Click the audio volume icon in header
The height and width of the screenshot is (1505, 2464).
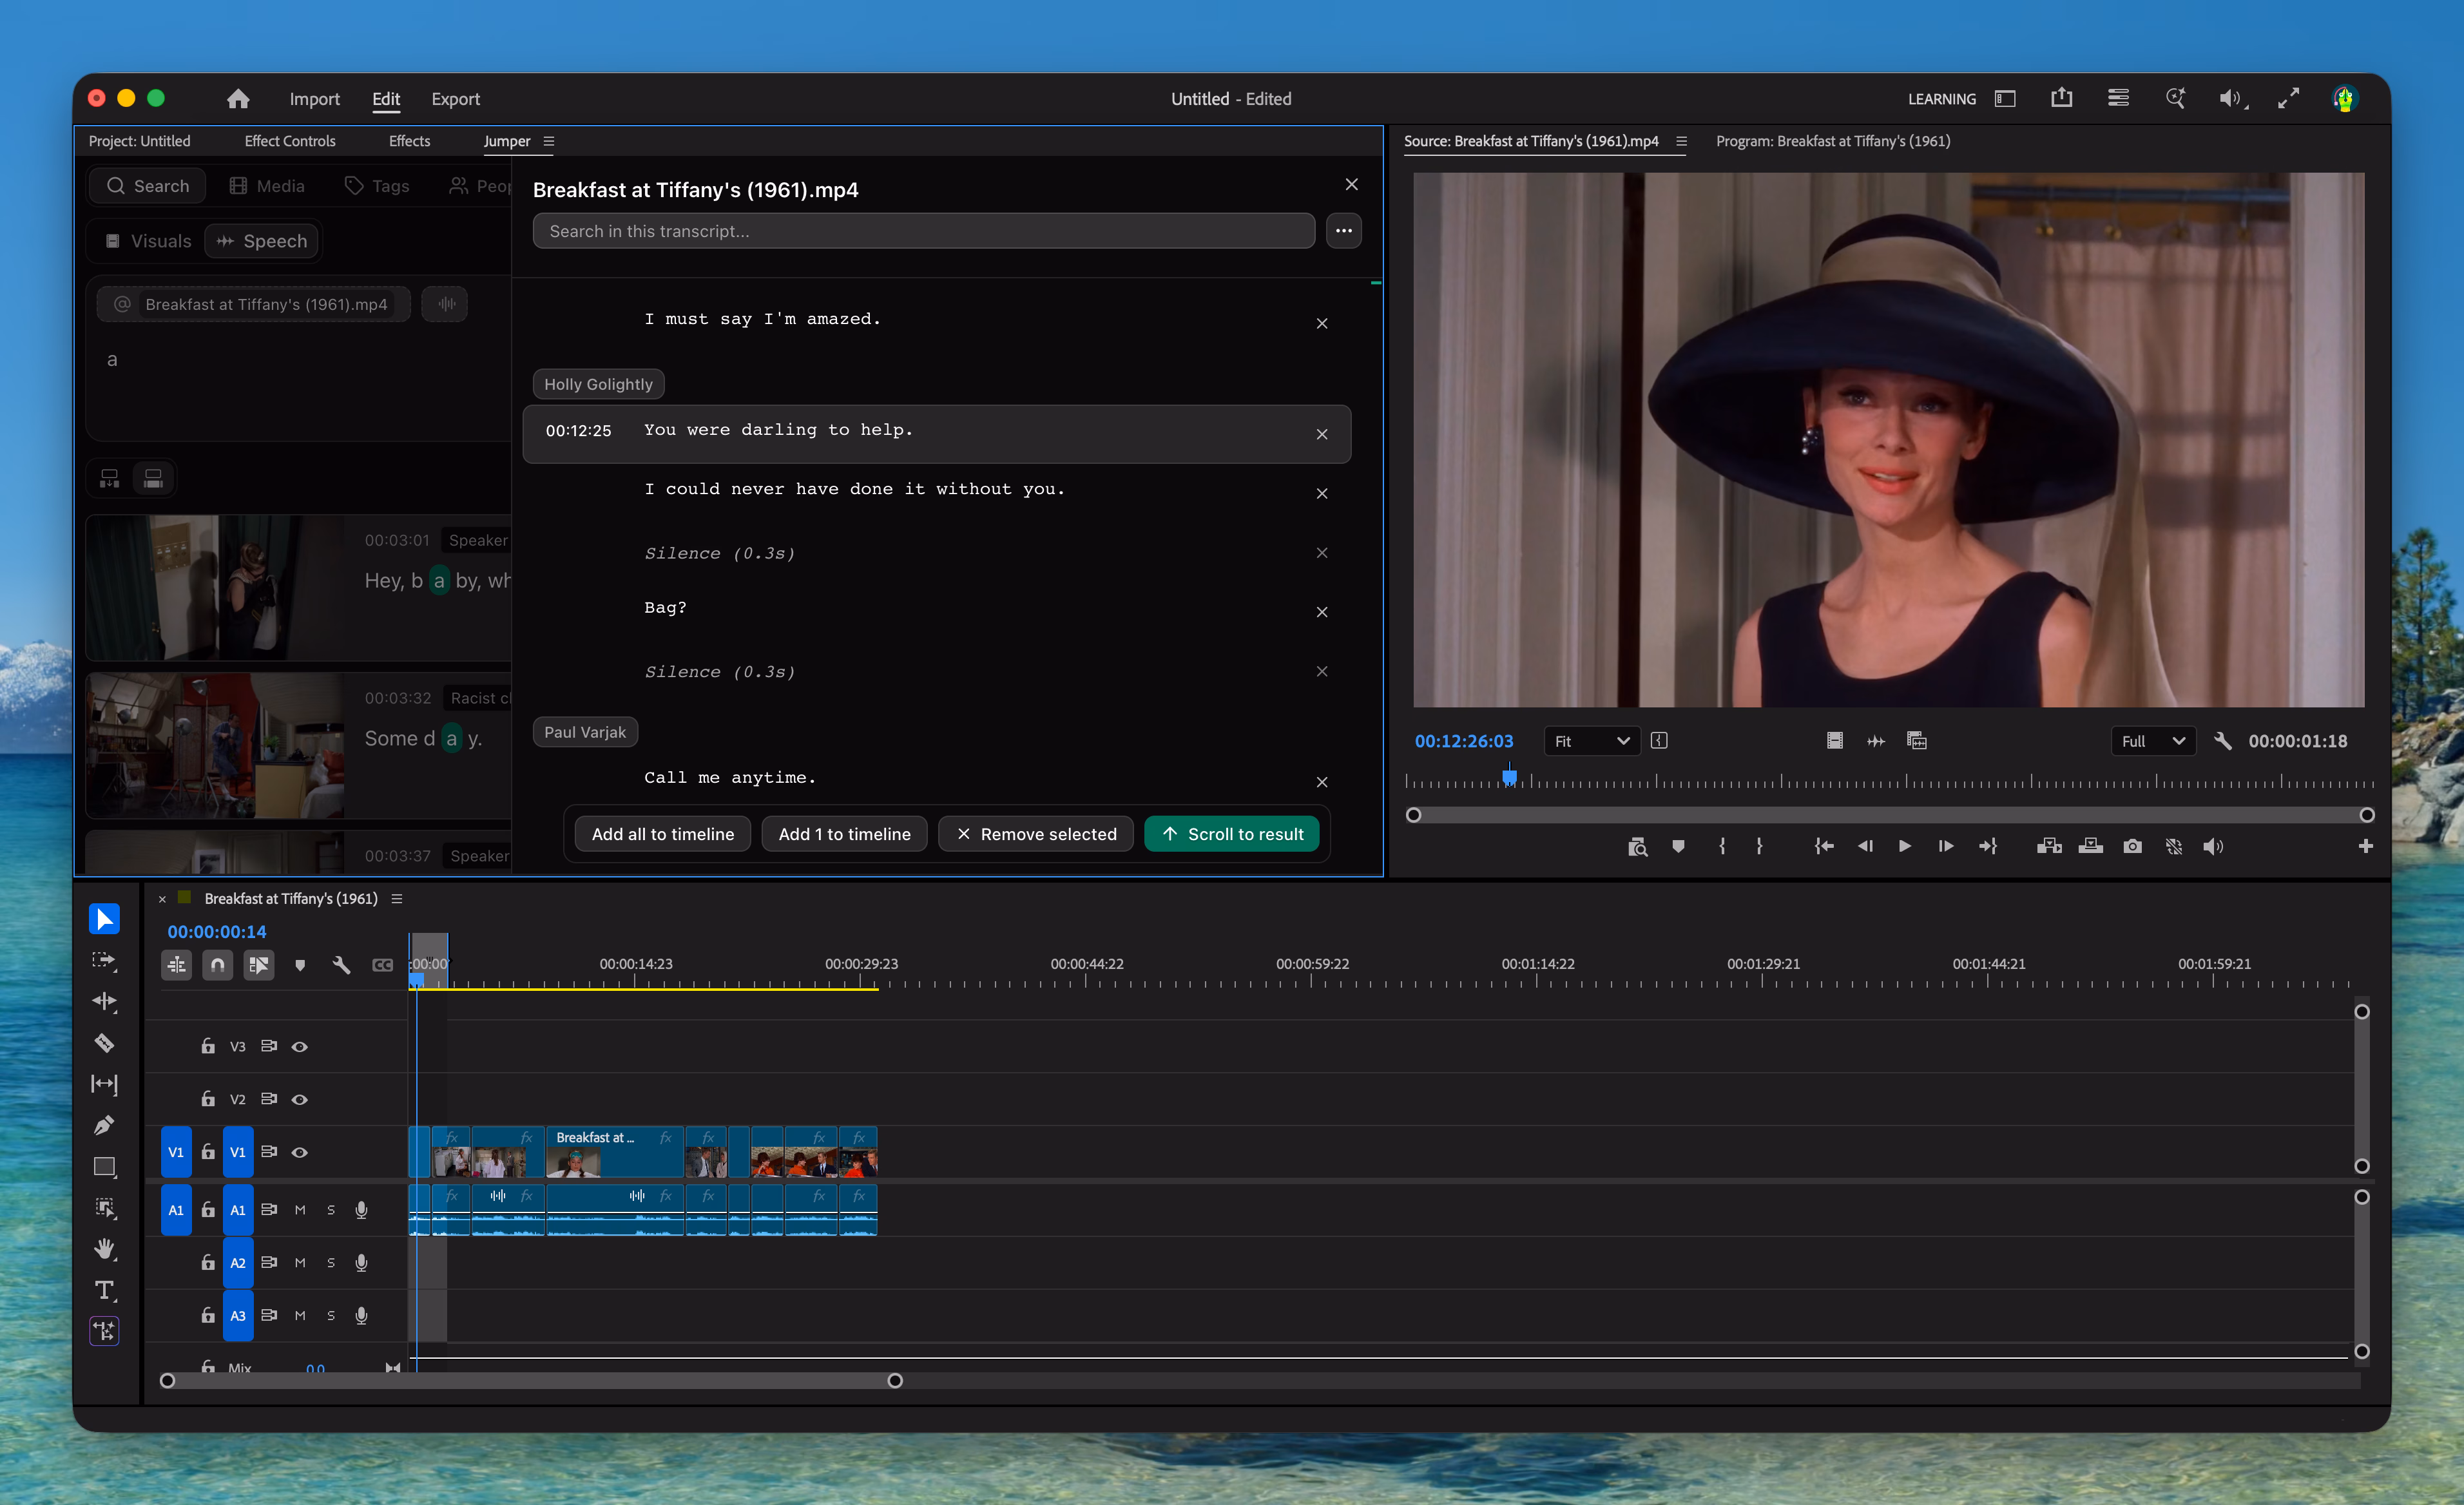click(x=2231, y=98)
